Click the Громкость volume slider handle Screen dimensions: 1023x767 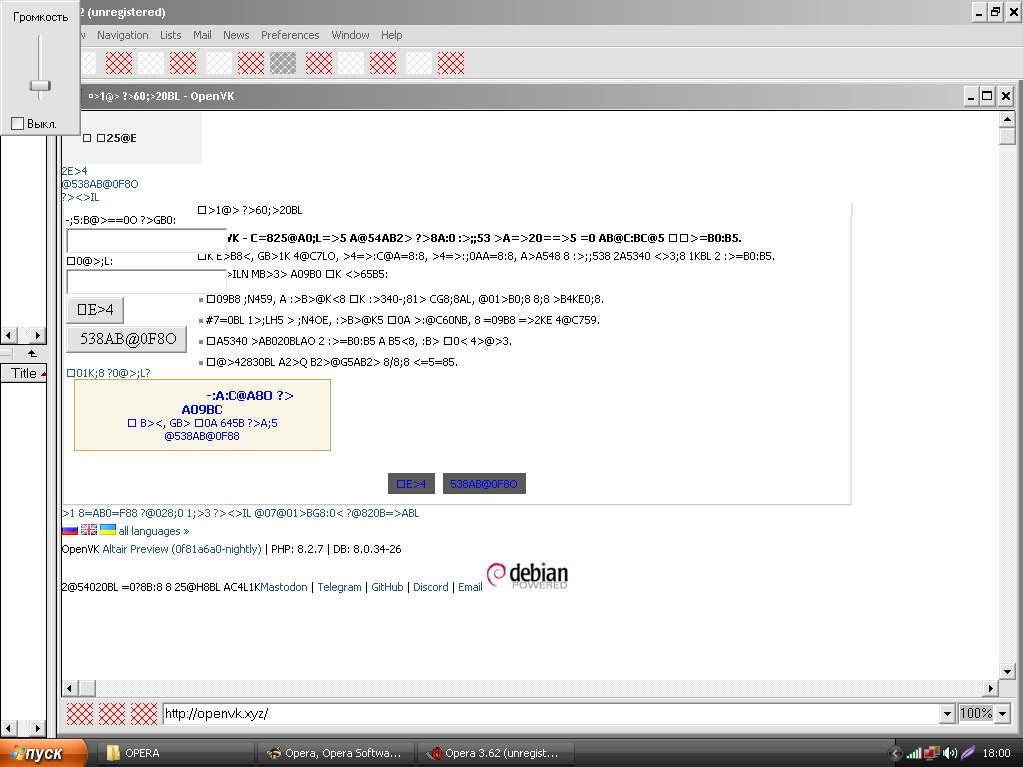click(x=40, y=85)
